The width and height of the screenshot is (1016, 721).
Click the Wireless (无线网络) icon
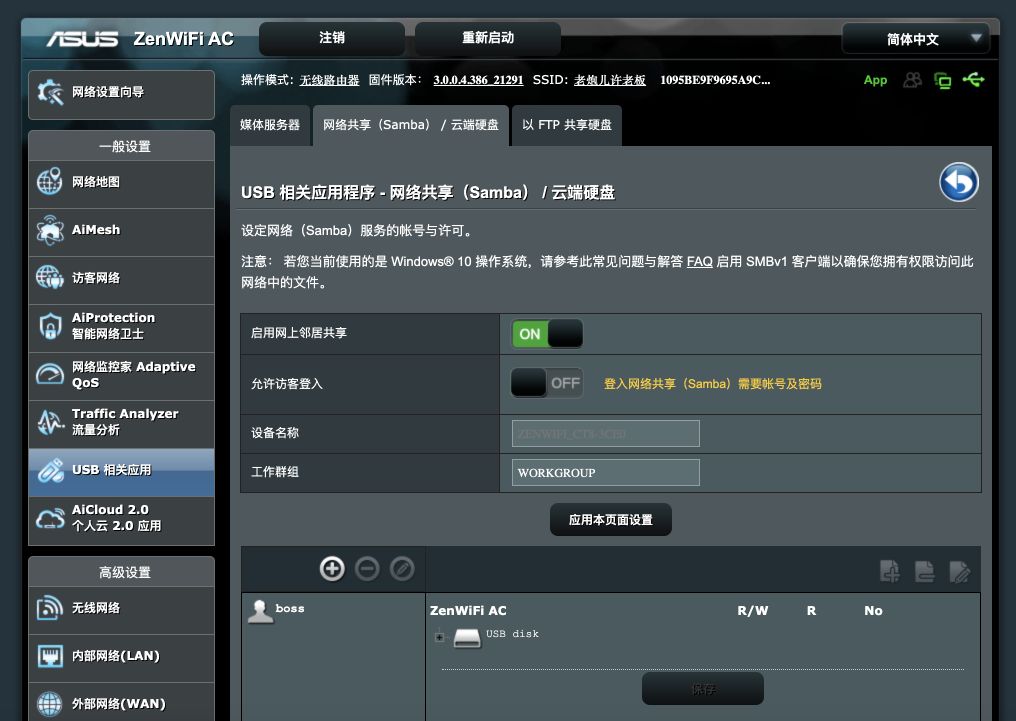(49, 608)
